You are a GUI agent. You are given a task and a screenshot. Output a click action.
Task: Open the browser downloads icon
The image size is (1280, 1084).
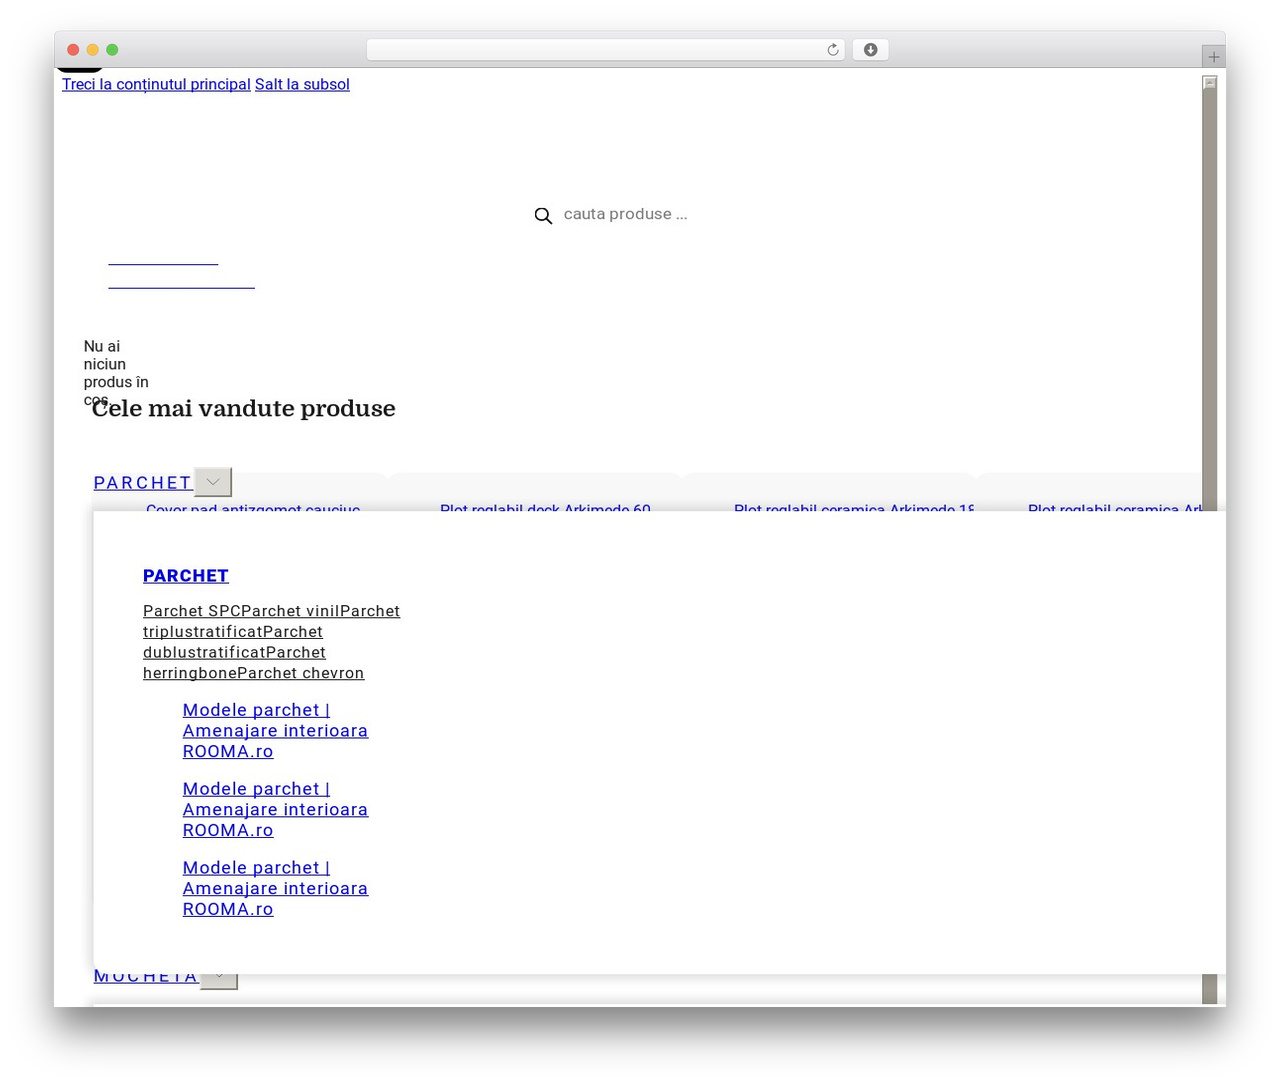pyautogui.click(x=870, y=50)
